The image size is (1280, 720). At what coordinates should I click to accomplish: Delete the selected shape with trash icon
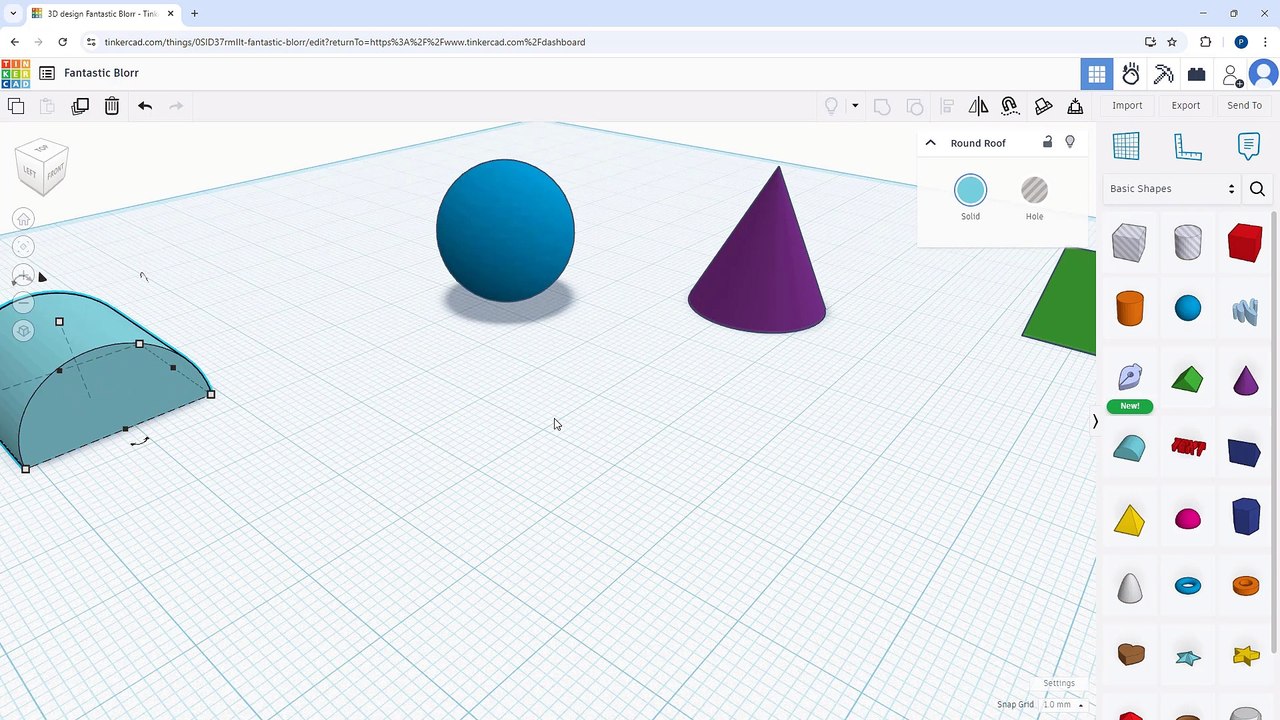[x=112, y=106]
